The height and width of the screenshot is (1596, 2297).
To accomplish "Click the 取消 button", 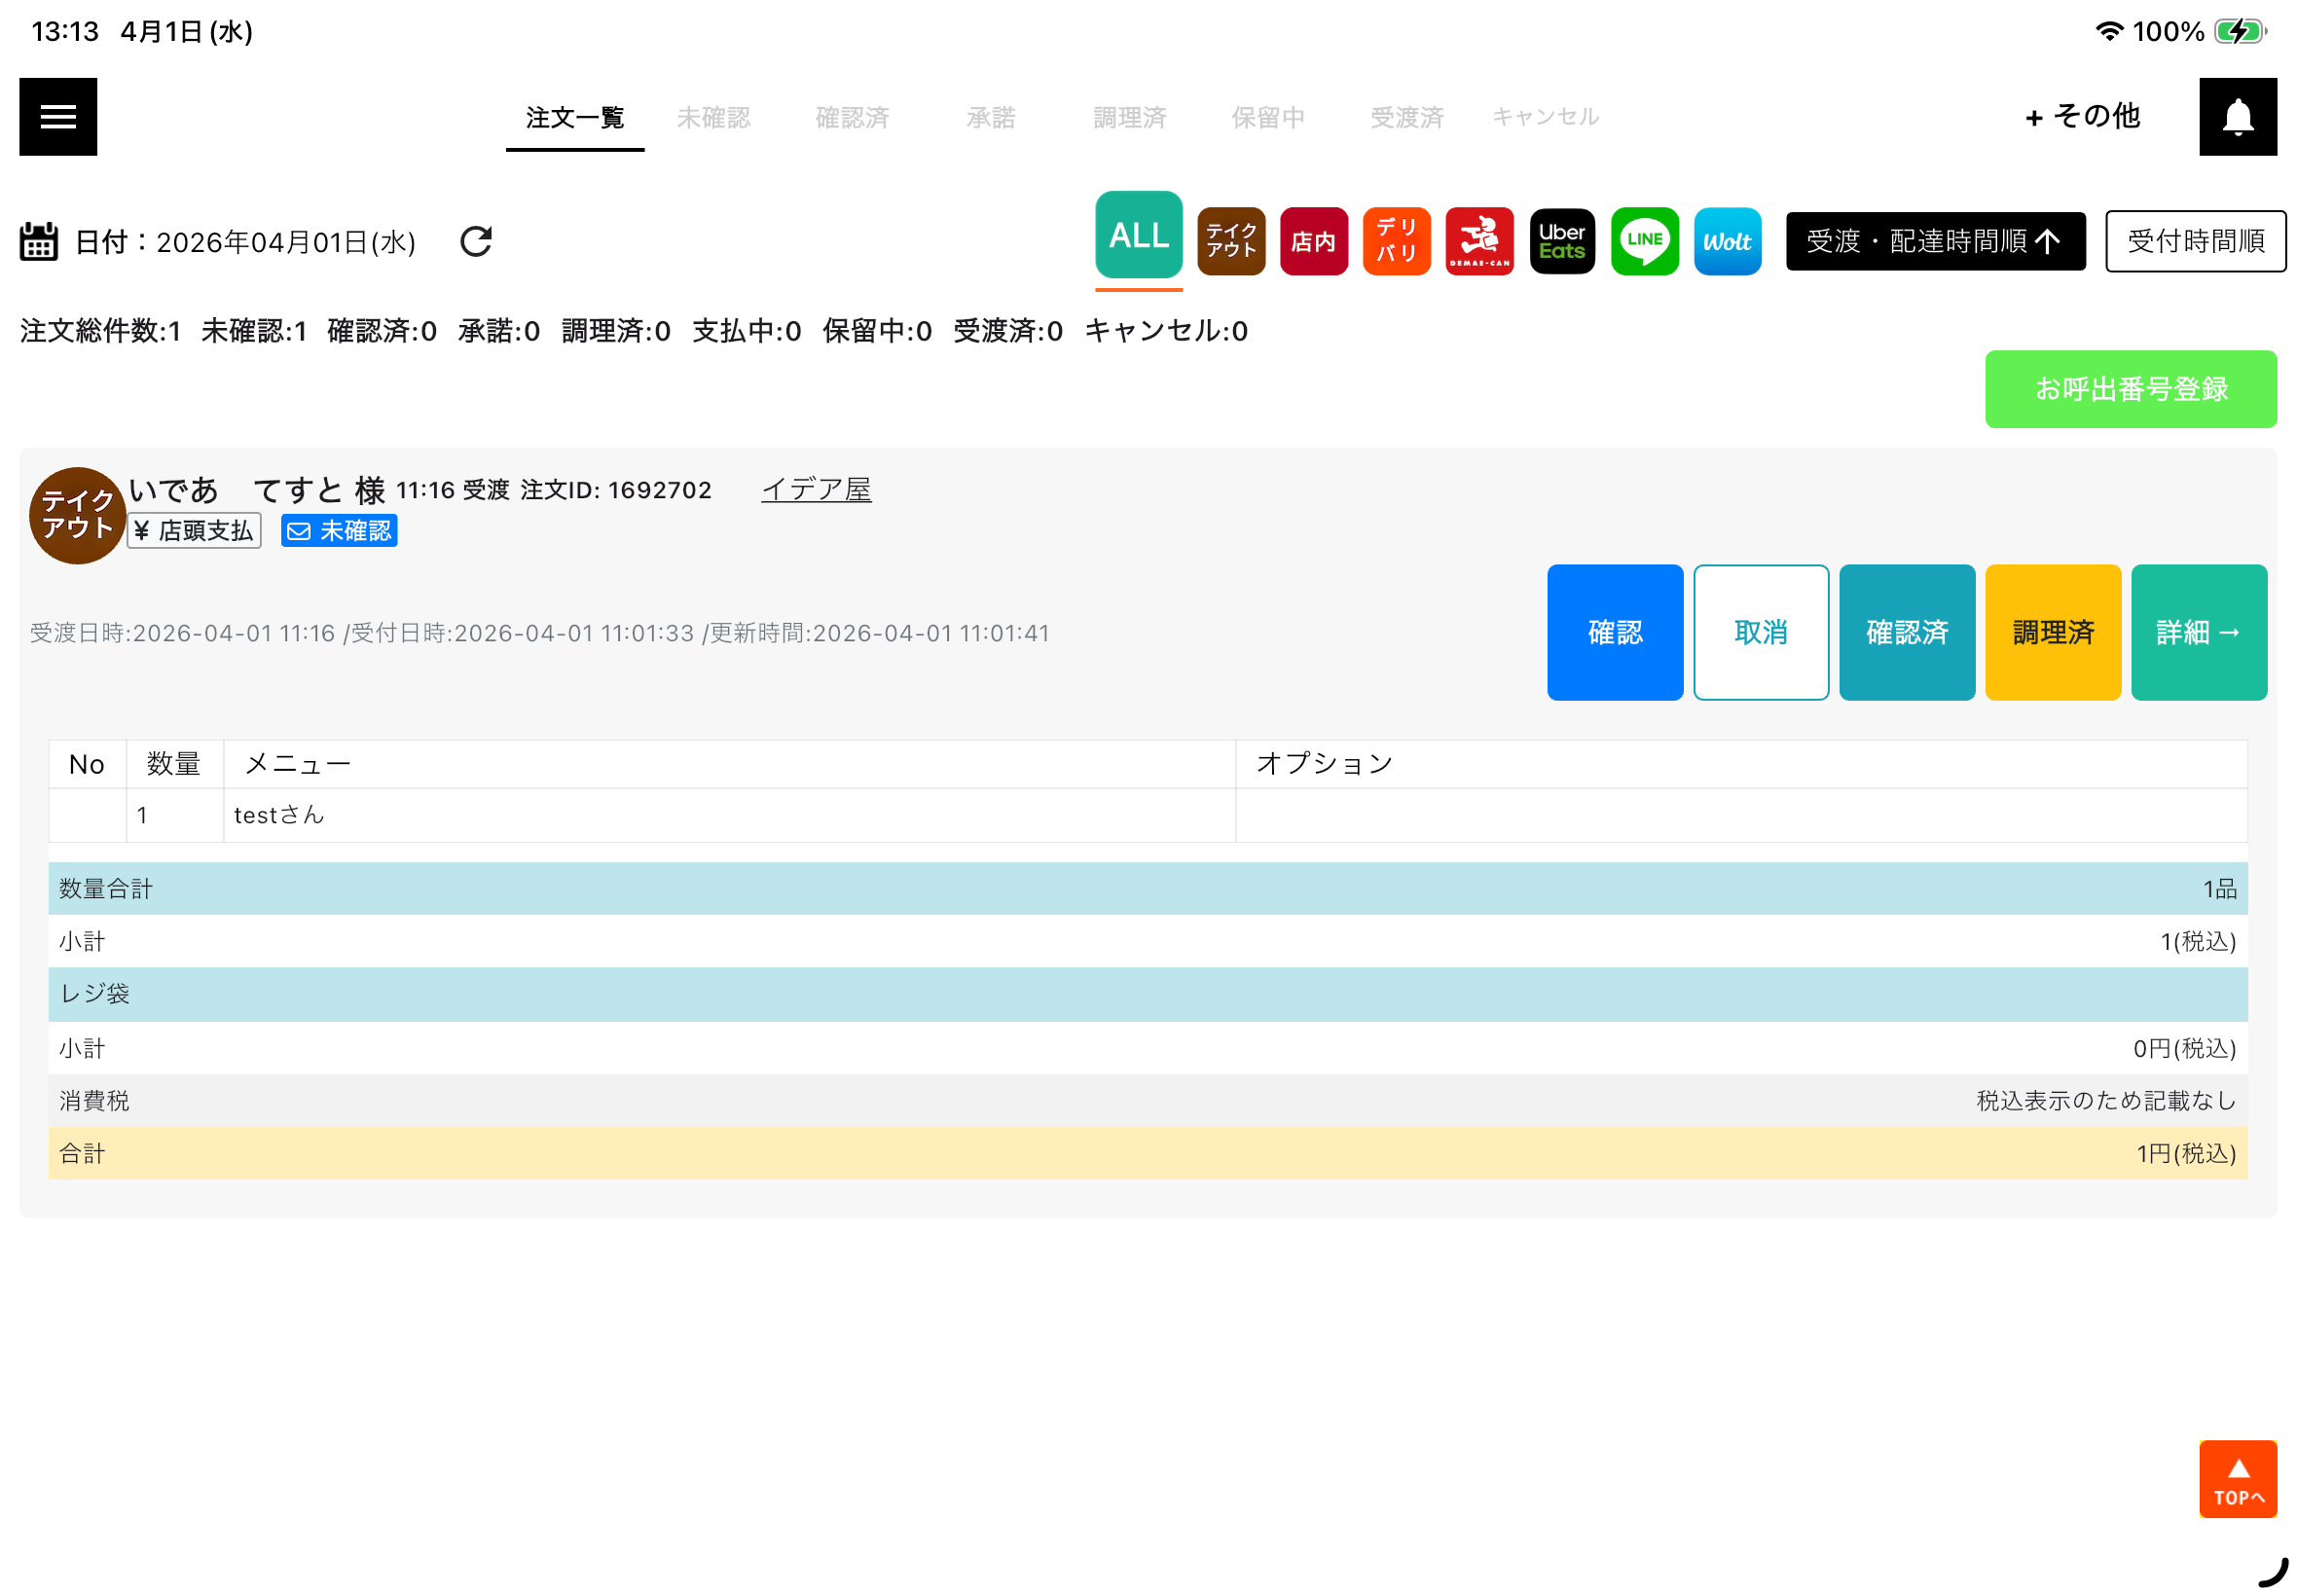I will [x=1761, y=632].
